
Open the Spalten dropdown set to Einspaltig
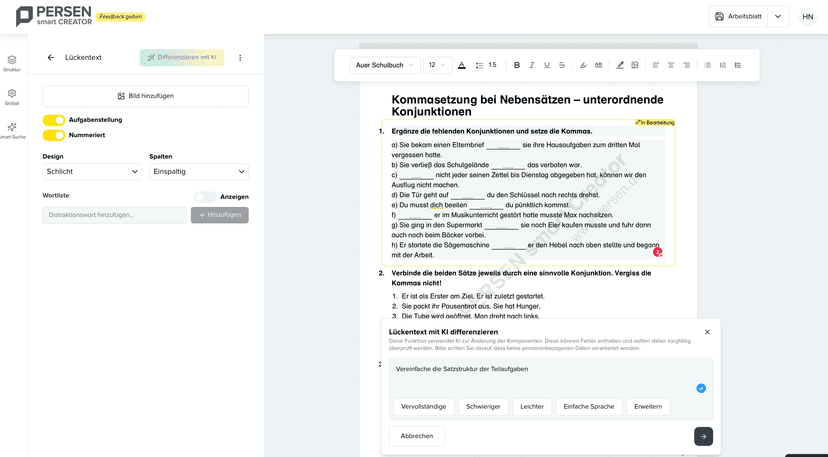point(199,172)
